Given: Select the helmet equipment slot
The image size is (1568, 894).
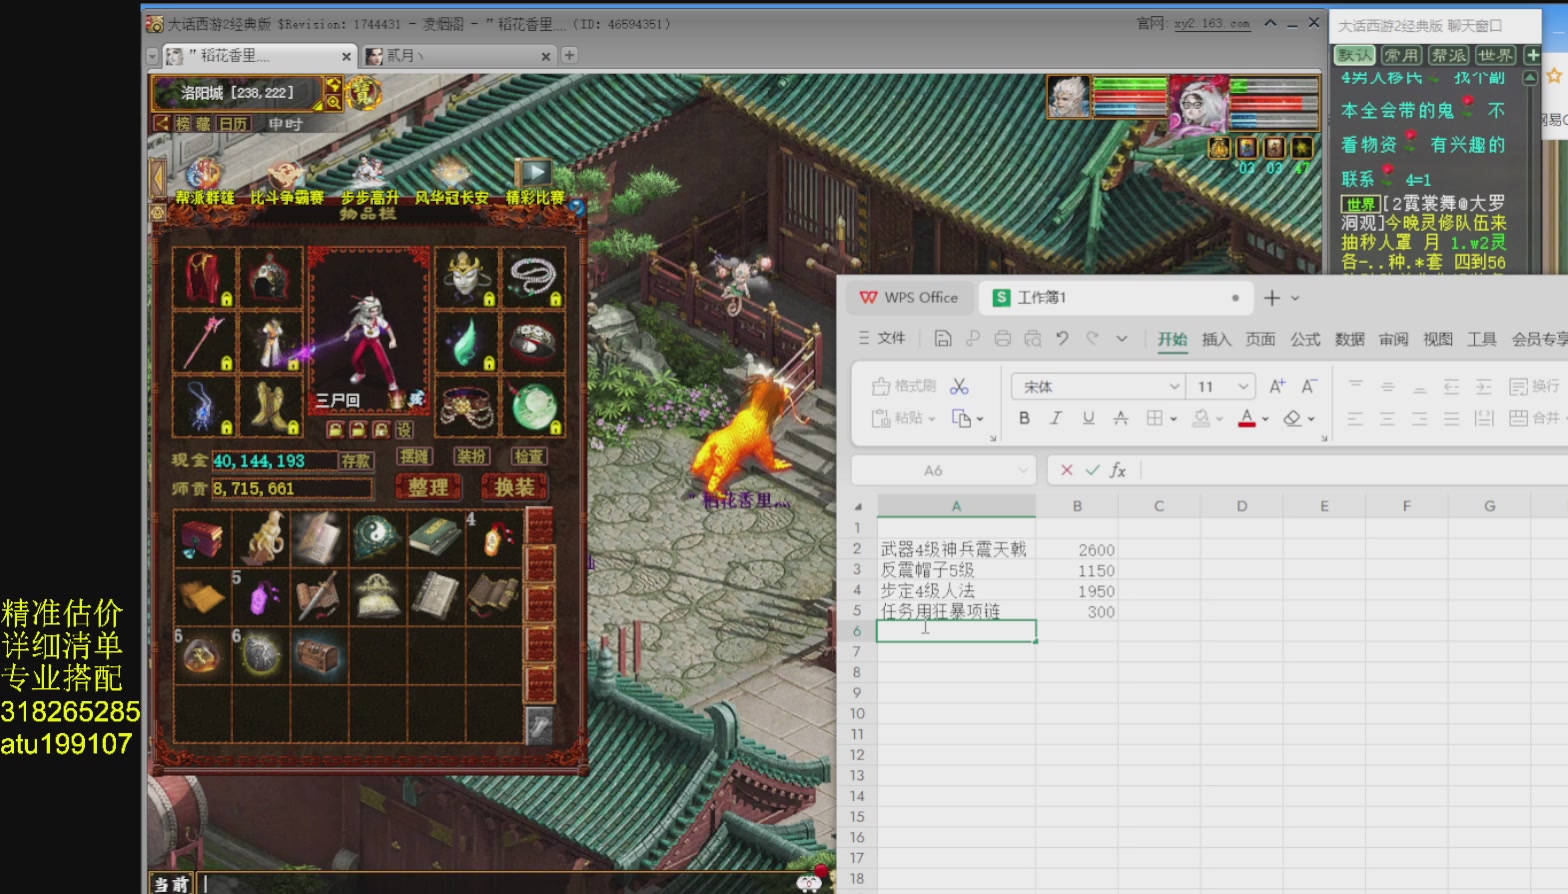Looking at the screenshot, I should pos(270,277).
